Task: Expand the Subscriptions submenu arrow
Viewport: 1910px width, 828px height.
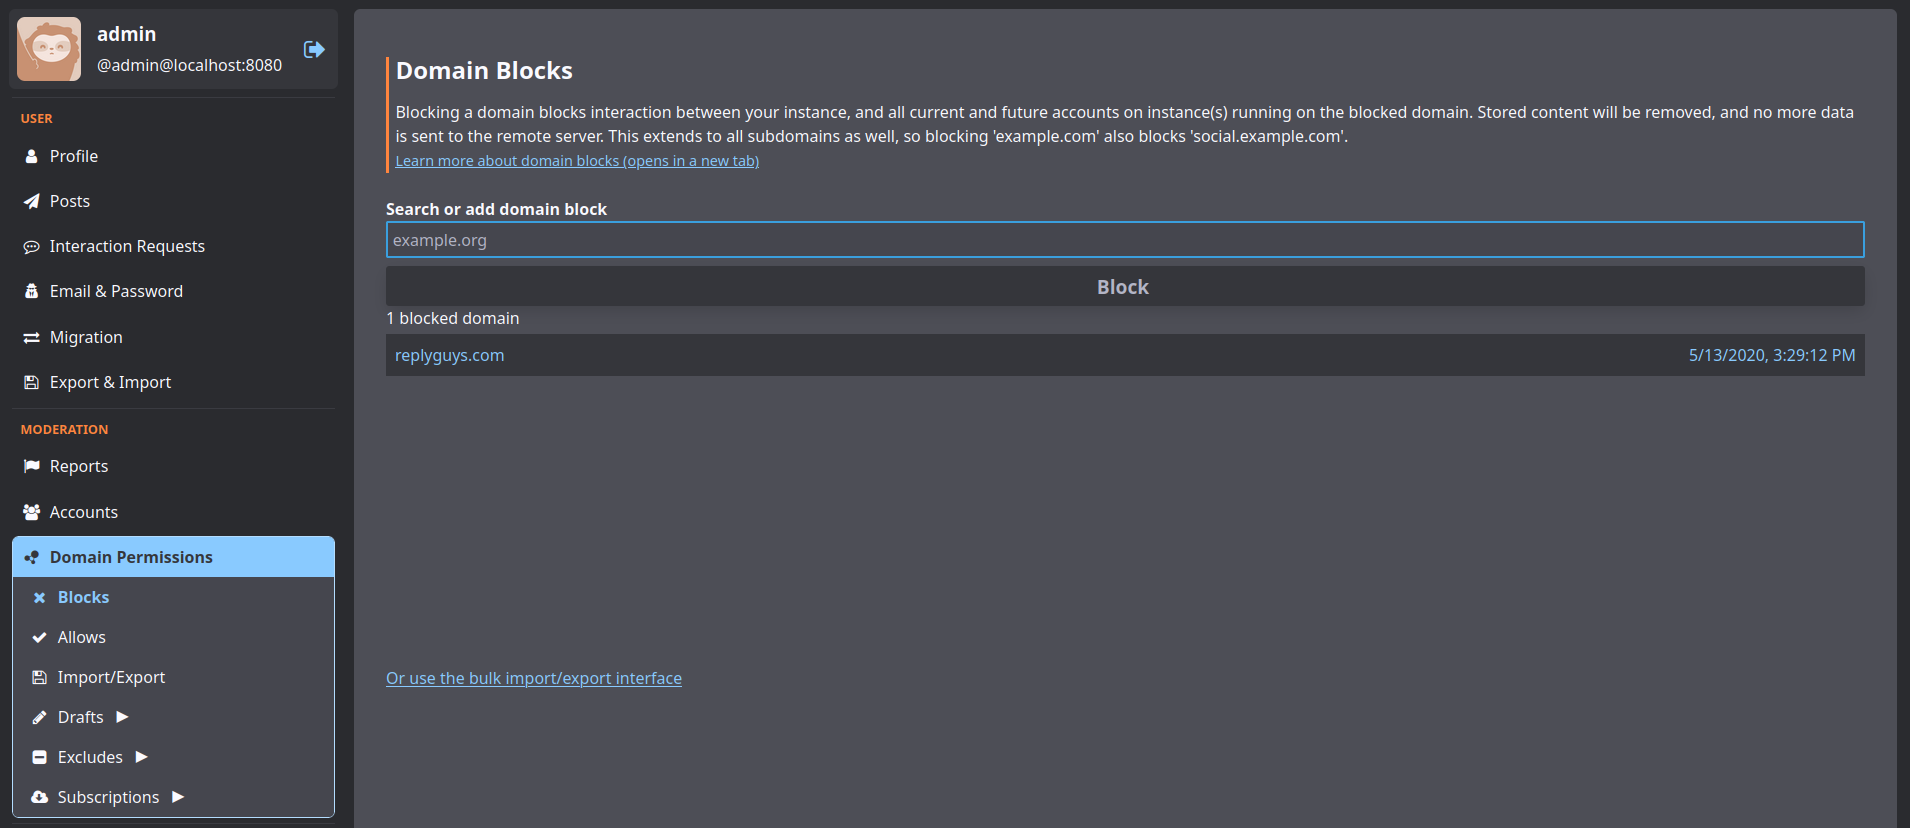Action: (x=177, y=797)
